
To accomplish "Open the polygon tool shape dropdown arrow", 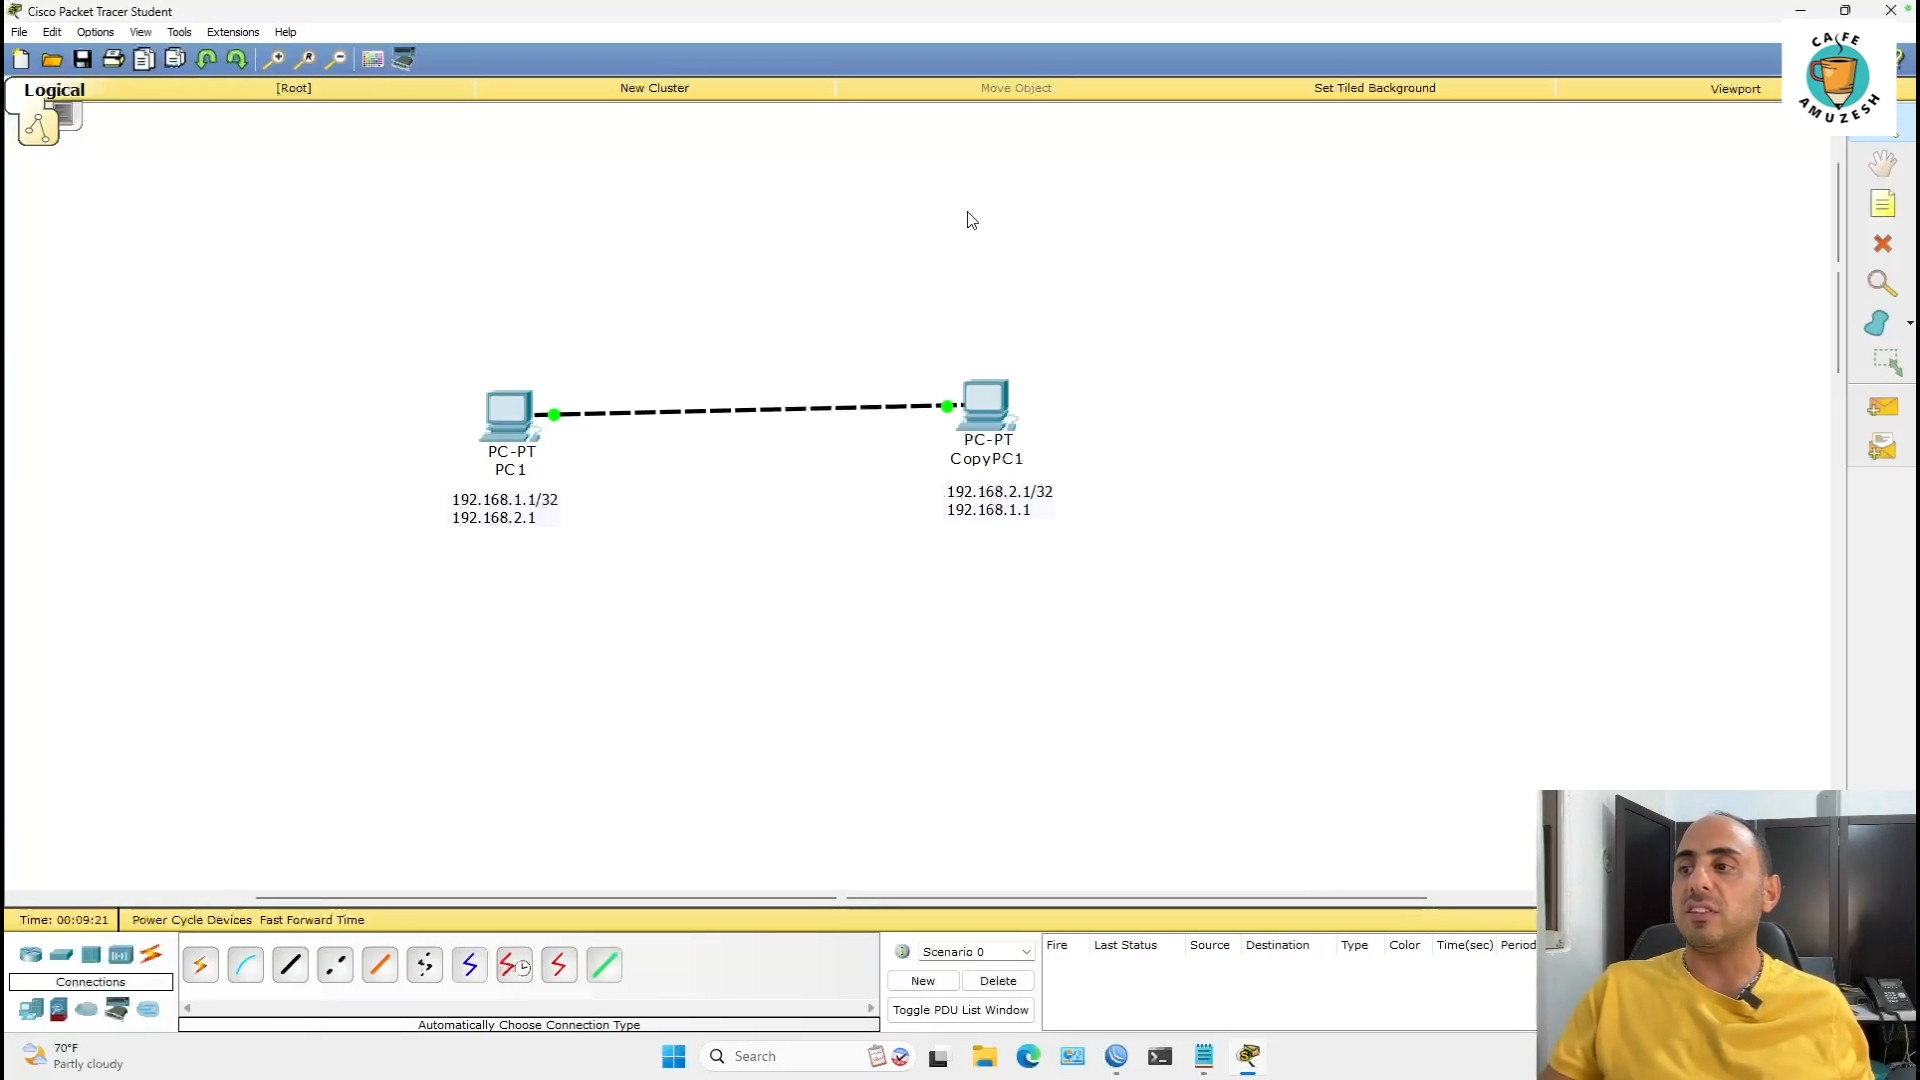I will pyautogui.click(x=1910, y=323).
